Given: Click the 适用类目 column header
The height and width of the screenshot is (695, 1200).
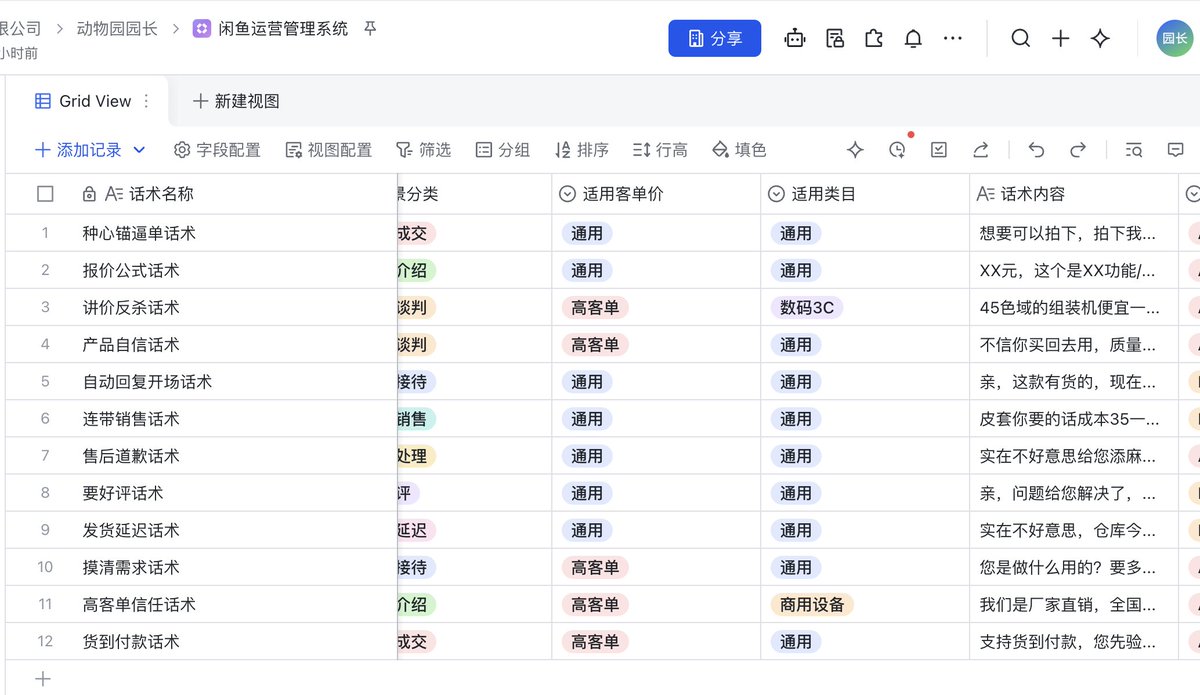Looking at the screenshot, I should pyautogui.click(x=865, y=194).
